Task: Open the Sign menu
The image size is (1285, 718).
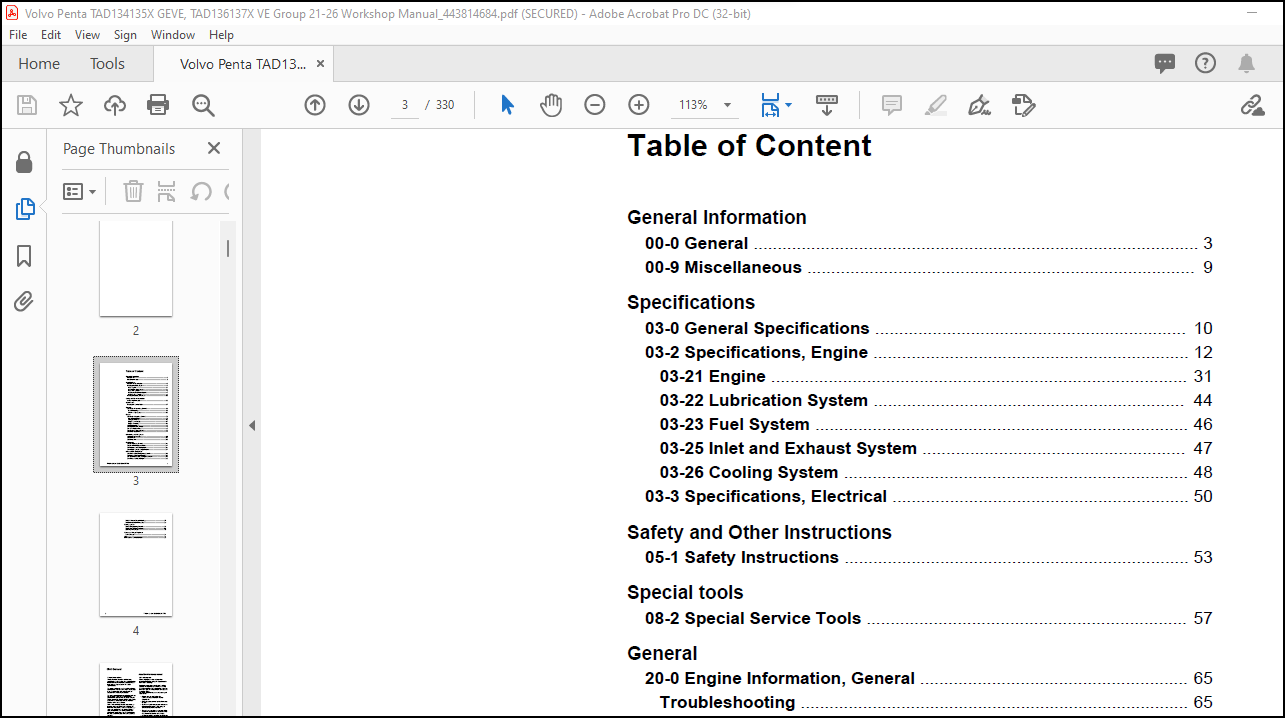Action: tap(125, 34)
